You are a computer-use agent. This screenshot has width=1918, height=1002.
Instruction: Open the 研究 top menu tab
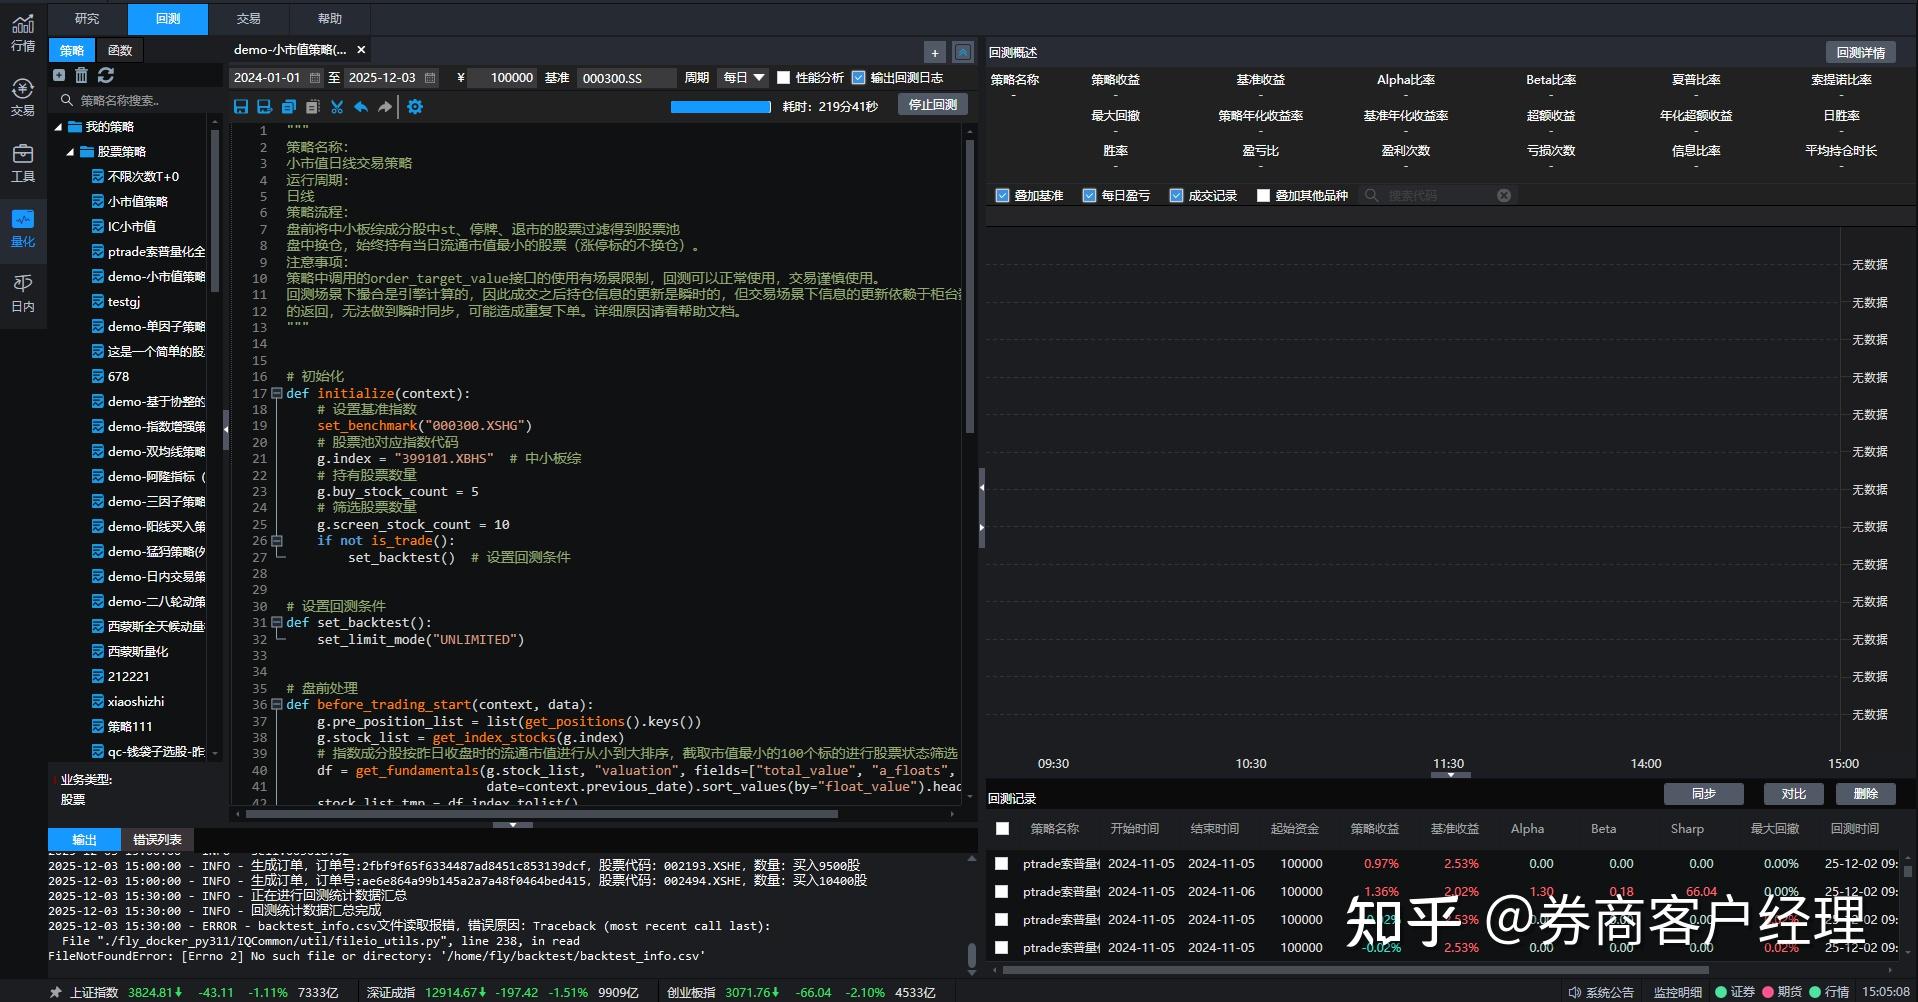point(87,18)
